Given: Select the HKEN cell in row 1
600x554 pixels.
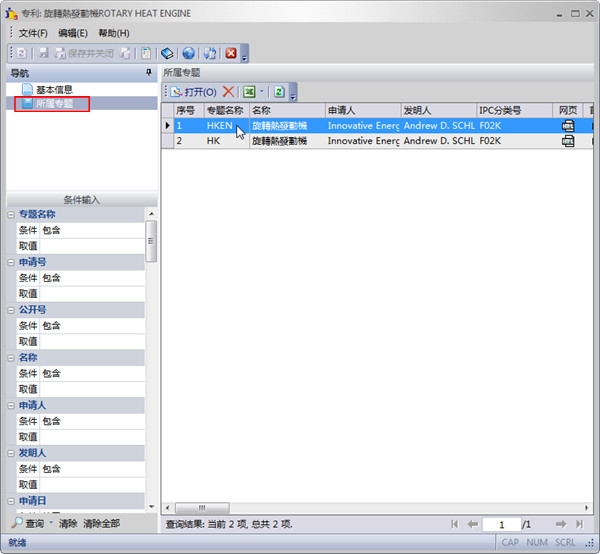Looking at the screenshot, I should tap(227, 126).
